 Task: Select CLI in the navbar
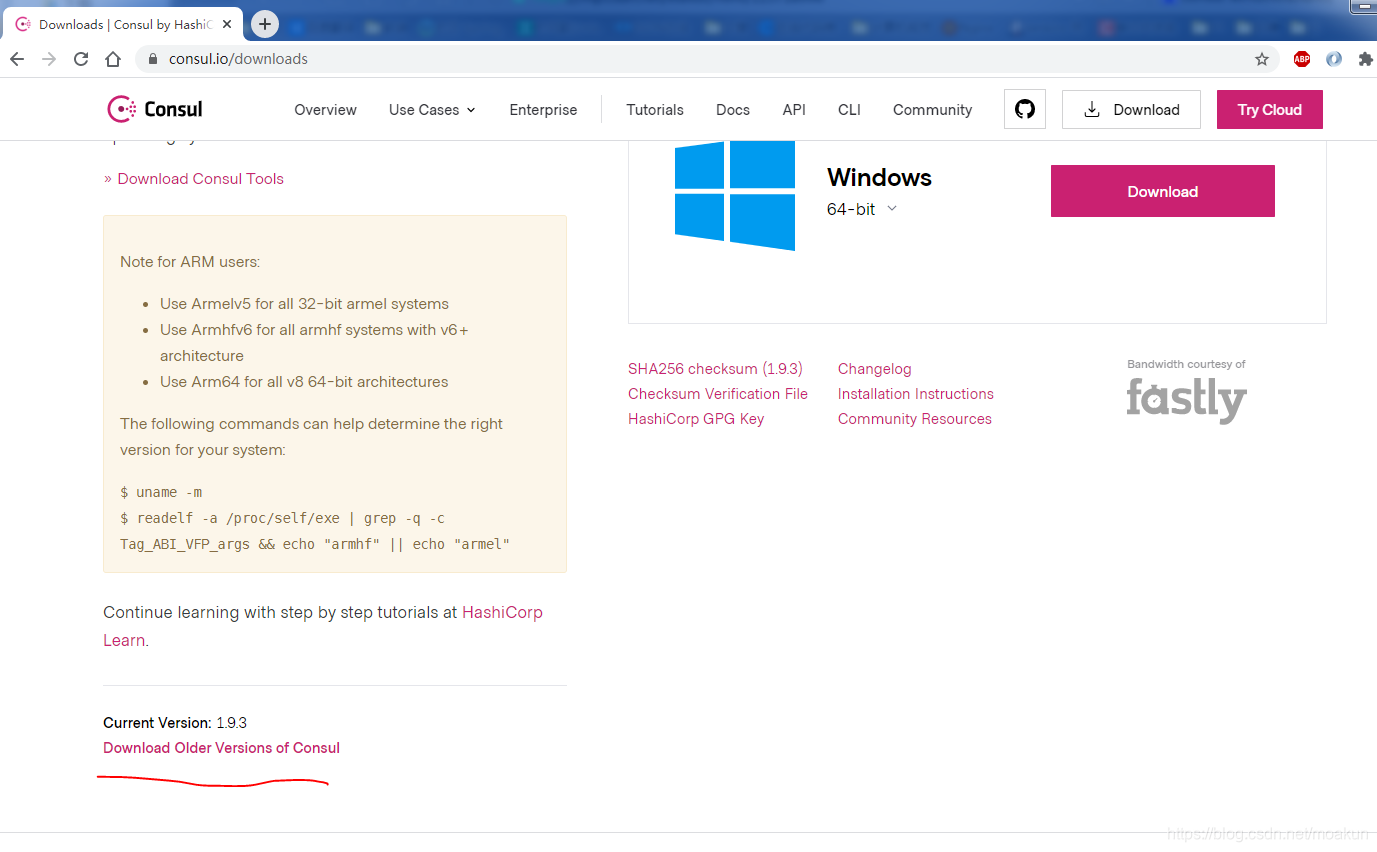849,110
